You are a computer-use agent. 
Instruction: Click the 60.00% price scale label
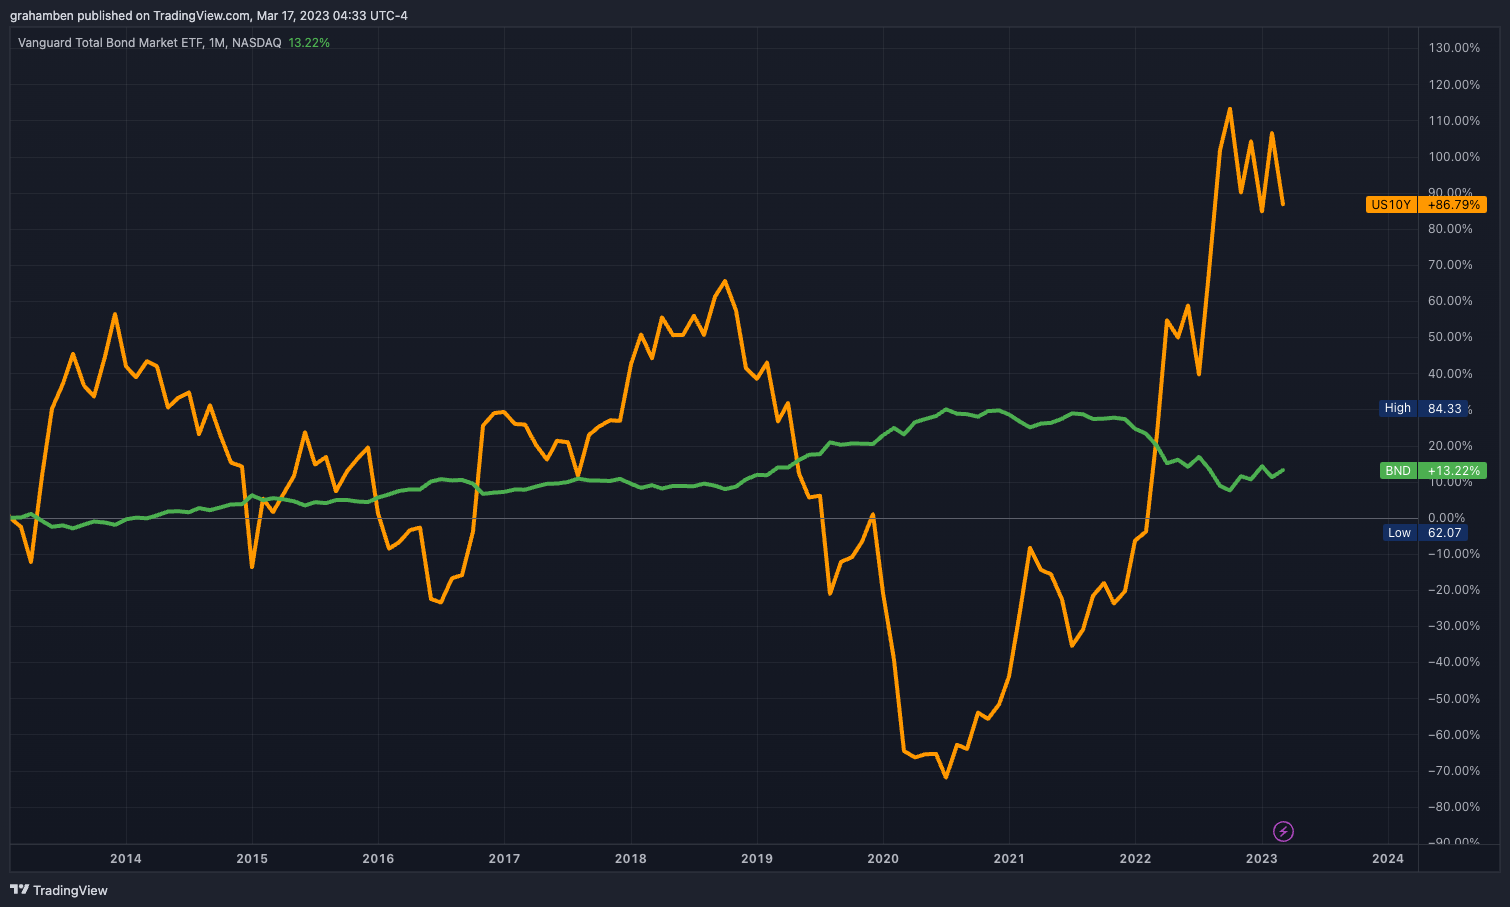pyautogui.click(x=1450, y=301)
